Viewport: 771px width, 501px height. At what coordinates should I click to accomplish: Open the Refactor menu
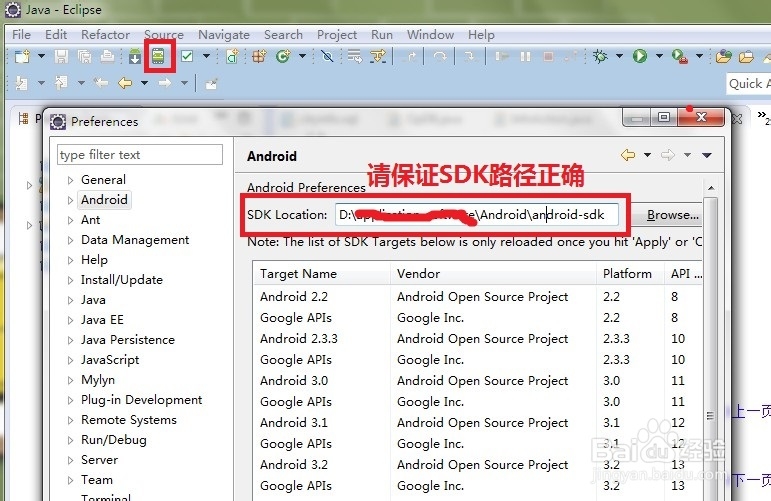pyautogui.click(x=105, y=35)
